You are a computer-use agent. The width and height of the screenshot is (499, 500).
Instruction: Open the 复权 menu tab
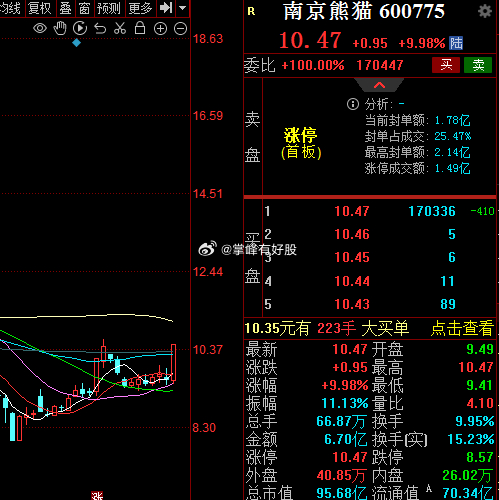tap(40, 8)
